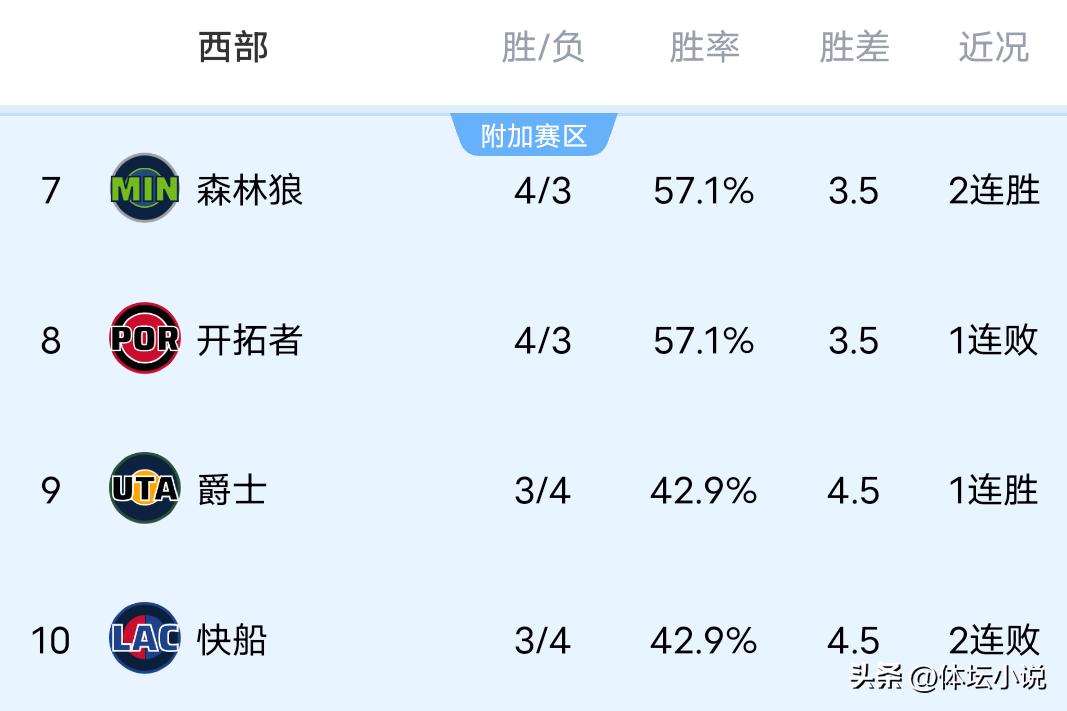Click the 4/3 record in 森林狼 row

pos(543,190)
